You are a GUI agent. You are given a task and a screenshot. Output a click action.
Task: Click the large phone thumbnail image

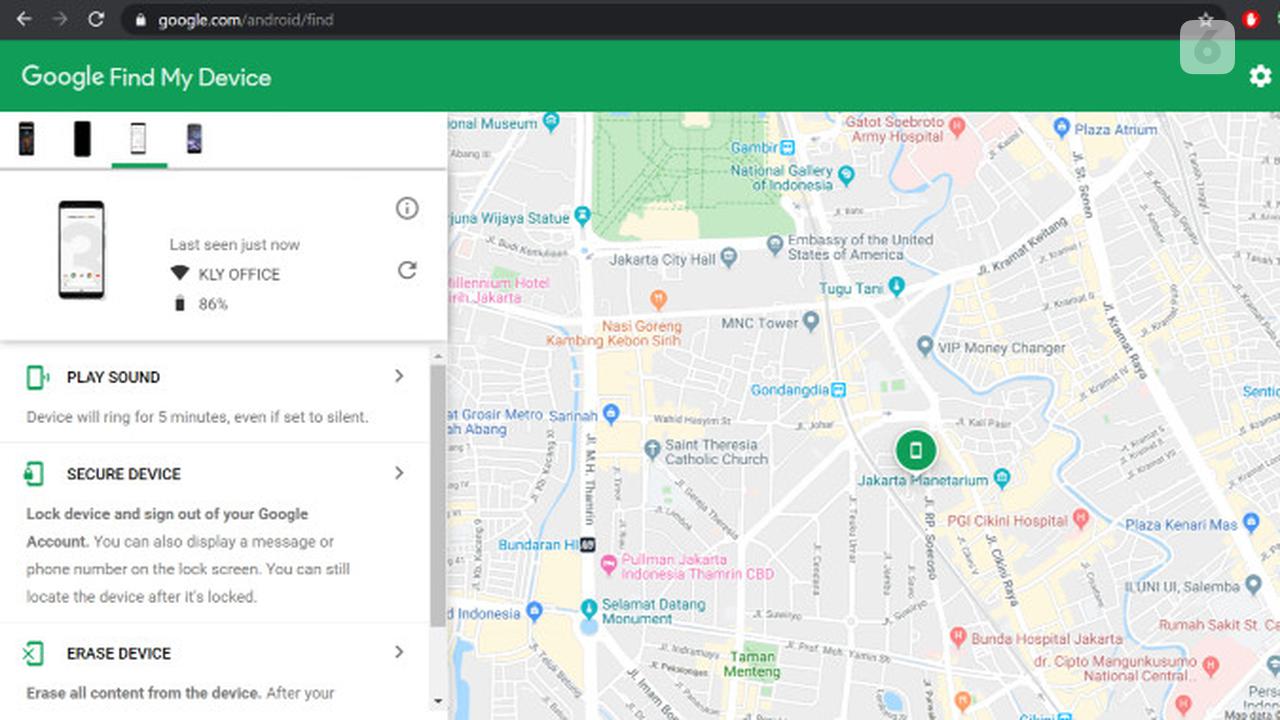pos(81,250)
